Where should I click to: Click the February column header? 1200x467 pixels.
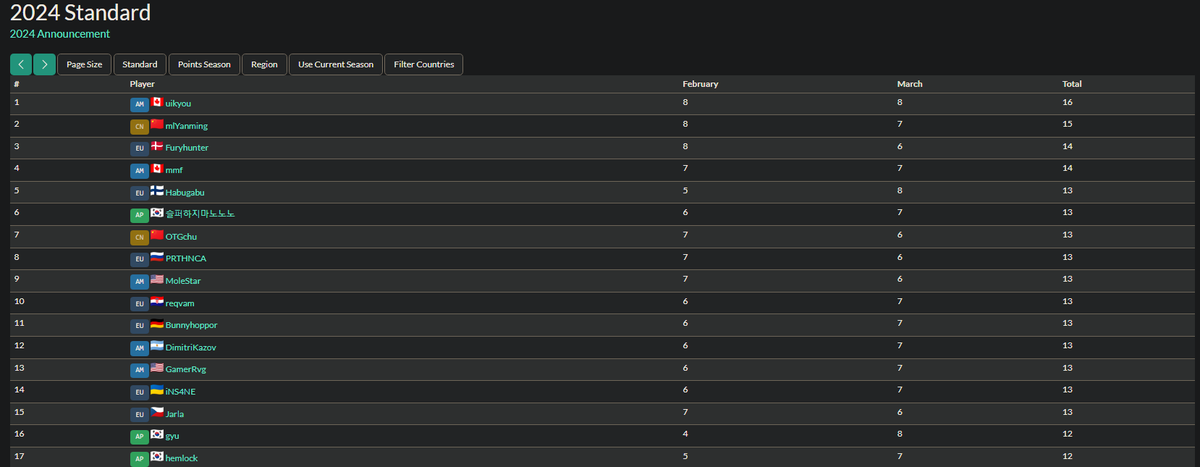coord(700,84)
